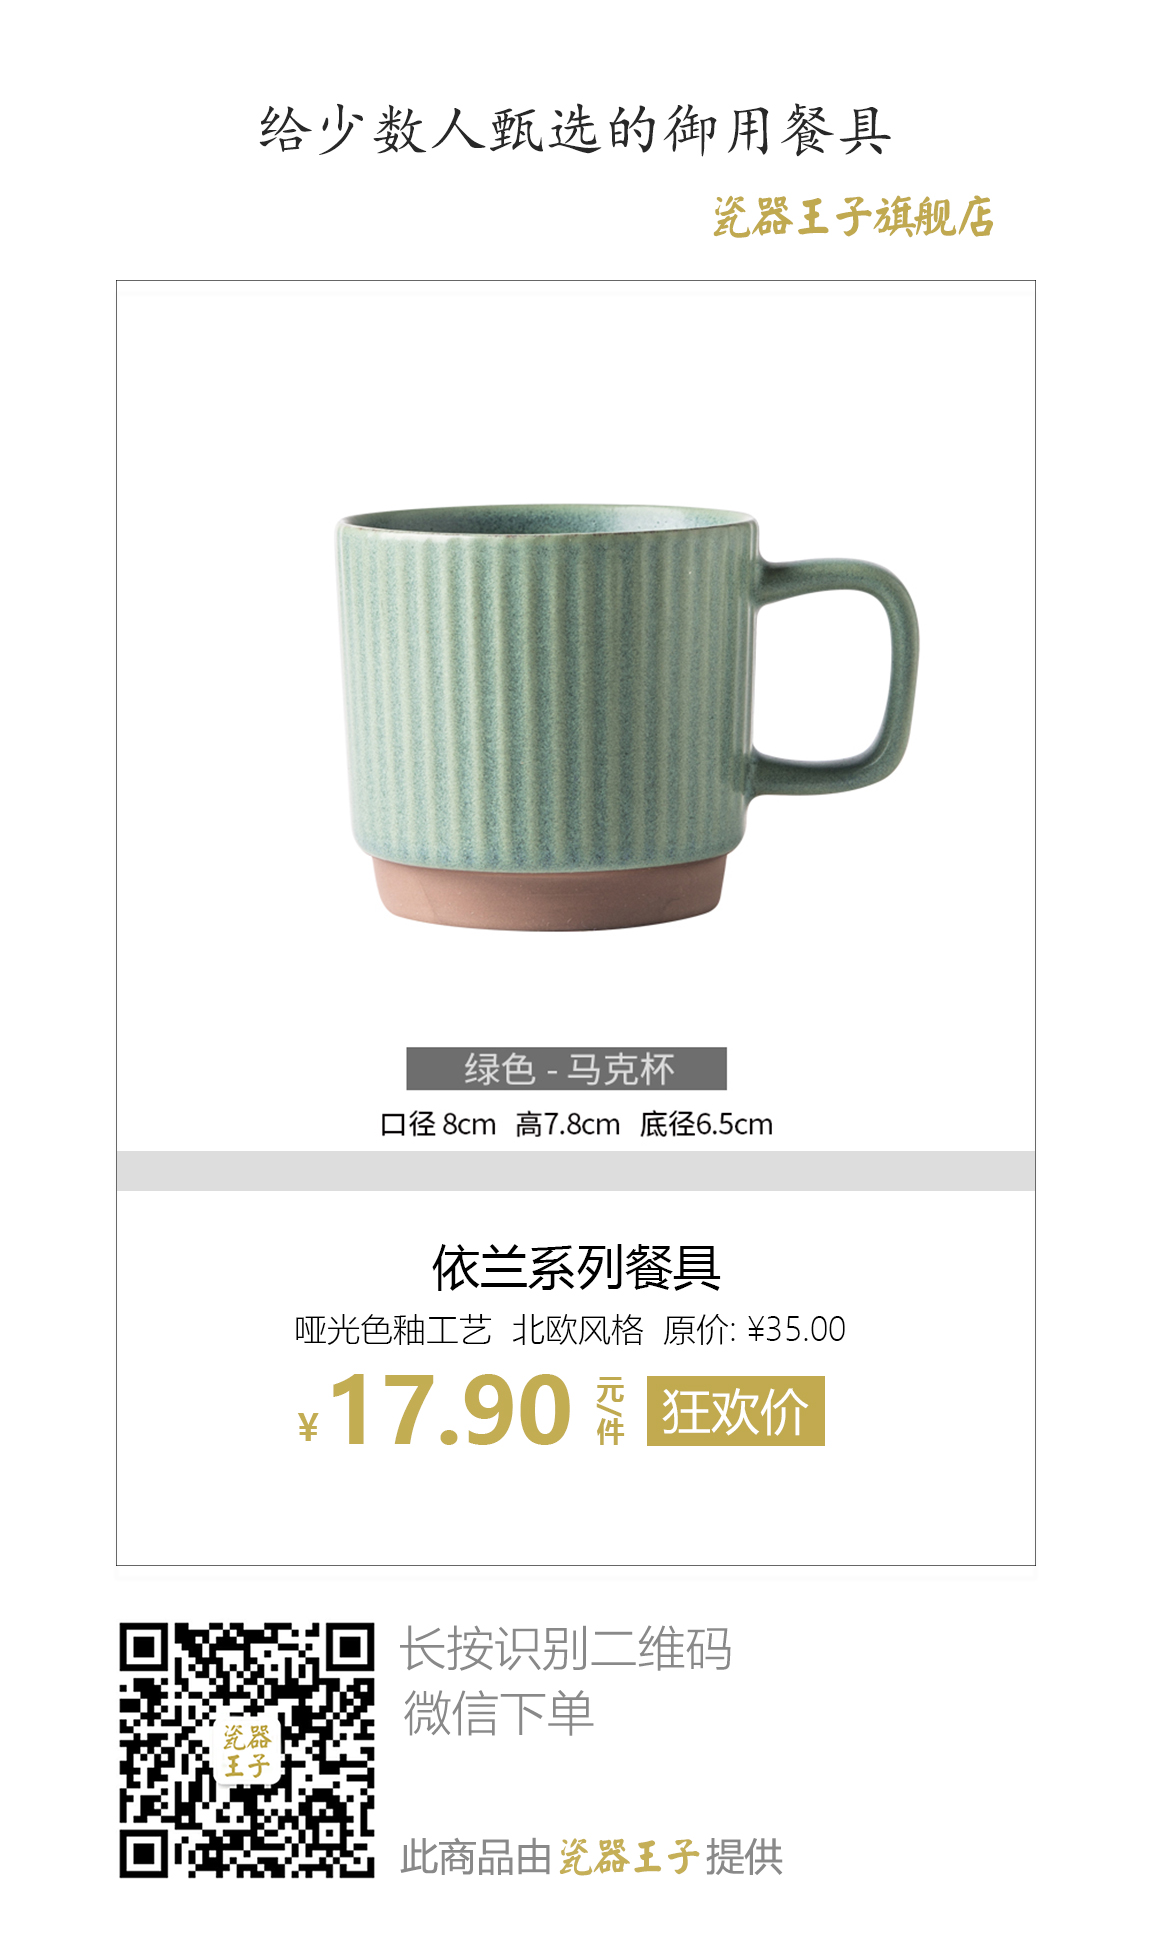Select the 依兰系列餐具 product title

(576, 1267)
